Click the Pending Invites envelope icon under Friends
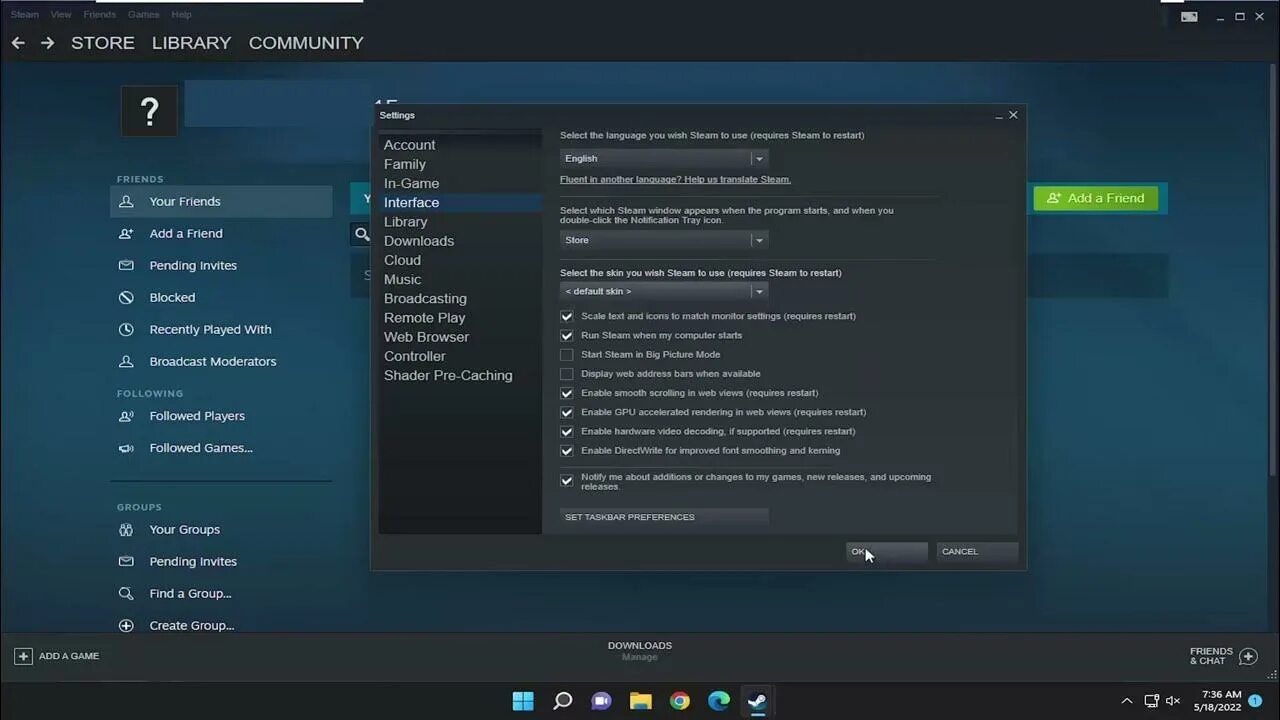 [126, 265]
